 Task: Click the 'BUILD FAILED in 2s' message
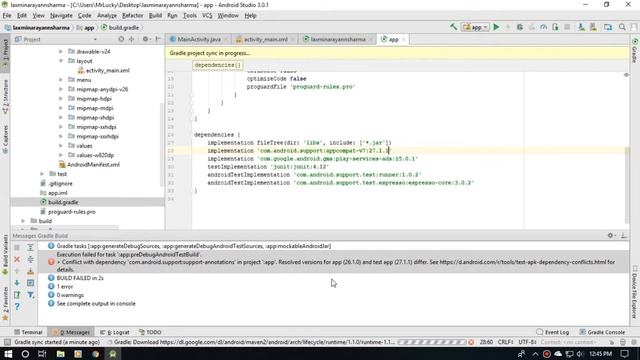(80, 278)
